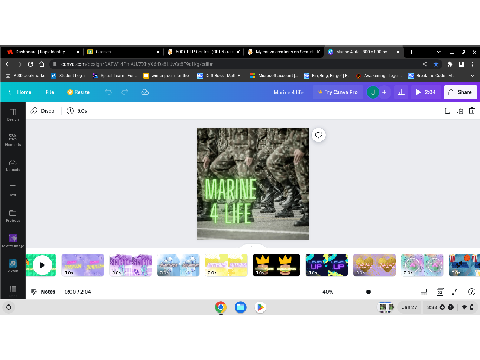Switch to the fourth Chrome tab

tap(284, 52)
